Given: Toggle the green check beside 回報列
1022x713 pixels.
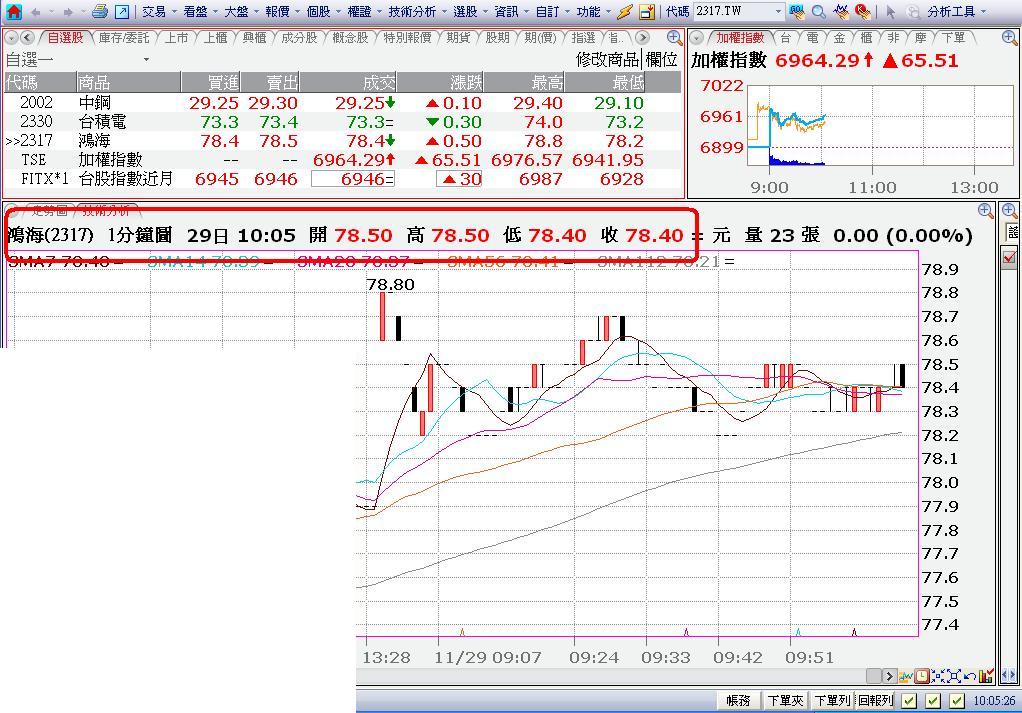Looking at the screenshot, I should coord(909,701).
